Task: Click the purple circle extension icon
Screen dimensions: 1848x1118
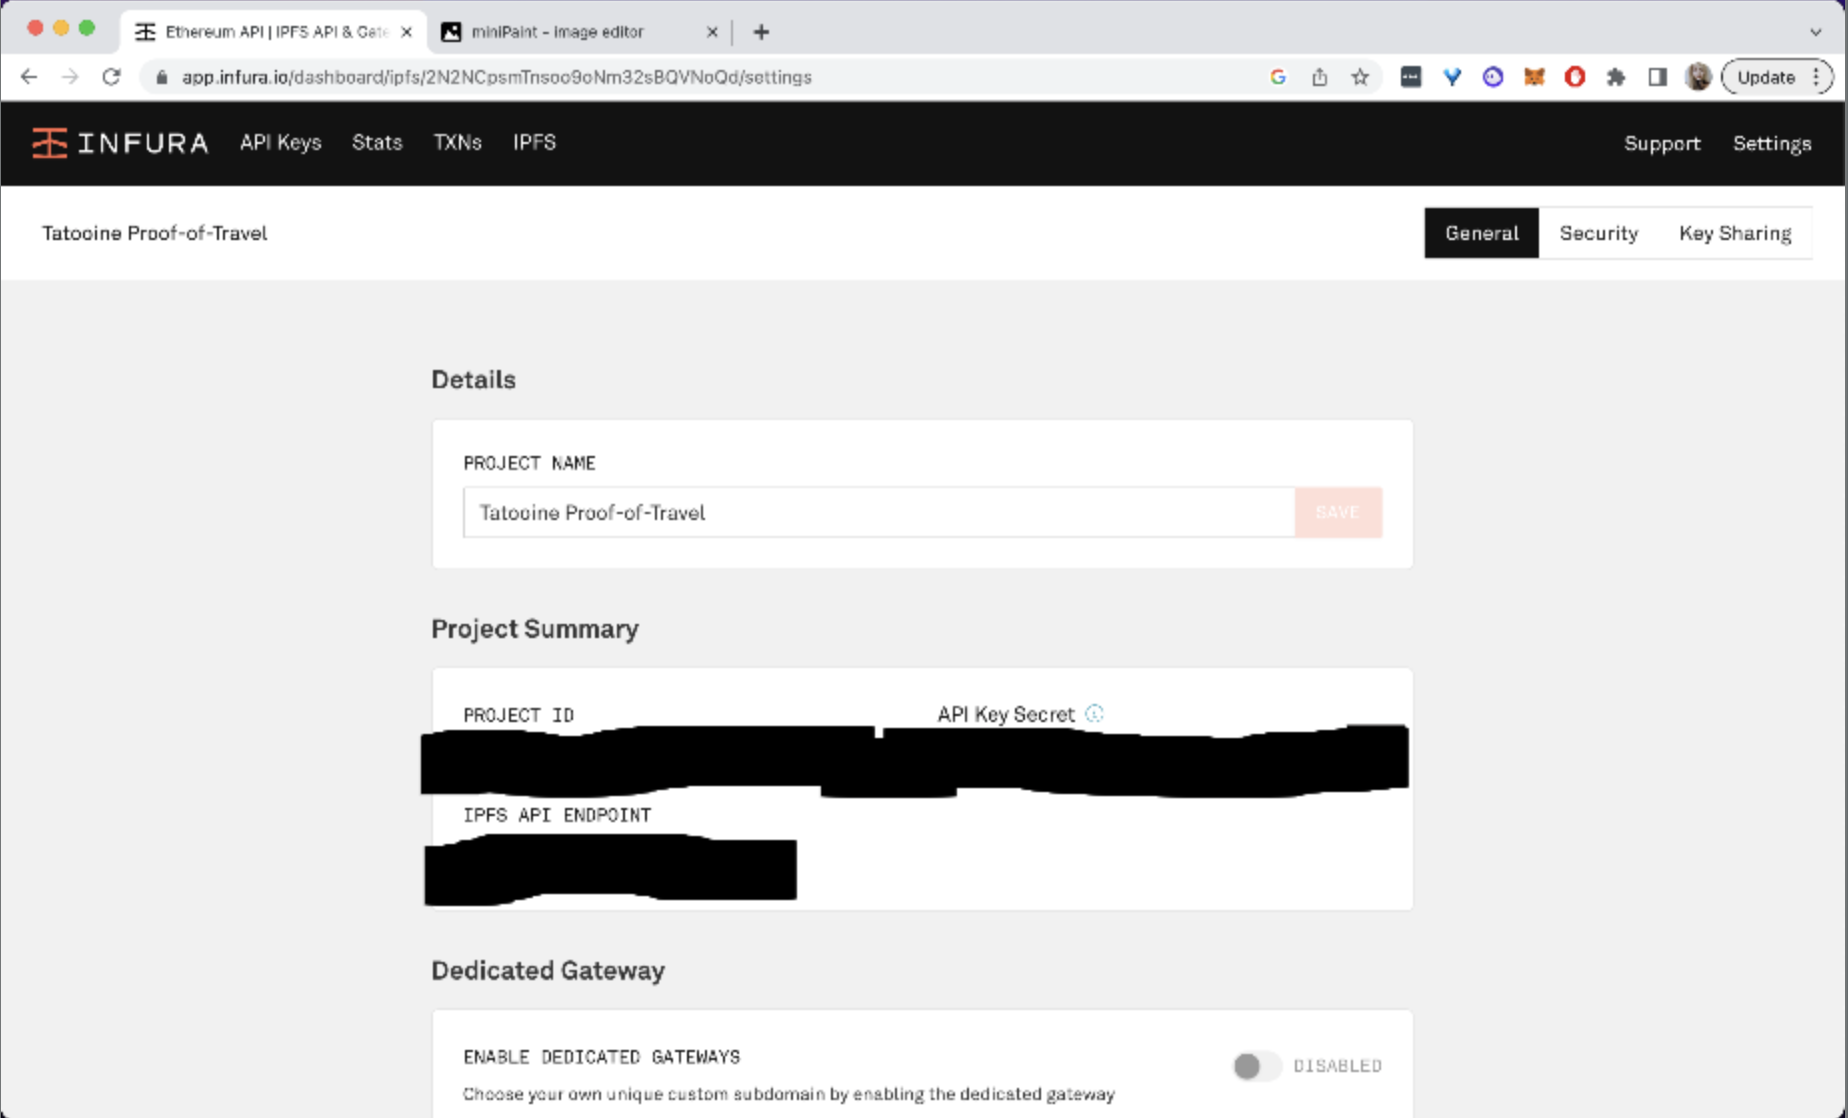Action: pos(1493,77)
